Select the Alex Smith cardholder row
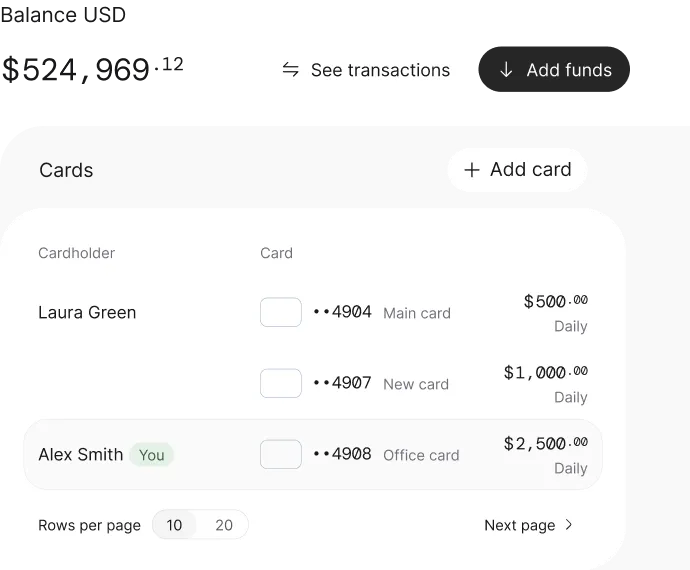 (313, 454)
